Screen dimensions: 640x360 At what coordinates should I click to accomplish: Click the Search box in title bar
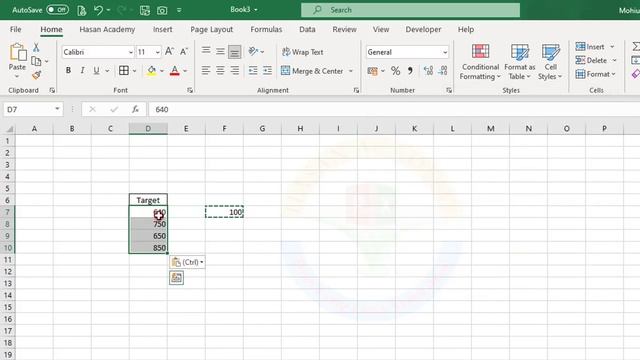410,10
